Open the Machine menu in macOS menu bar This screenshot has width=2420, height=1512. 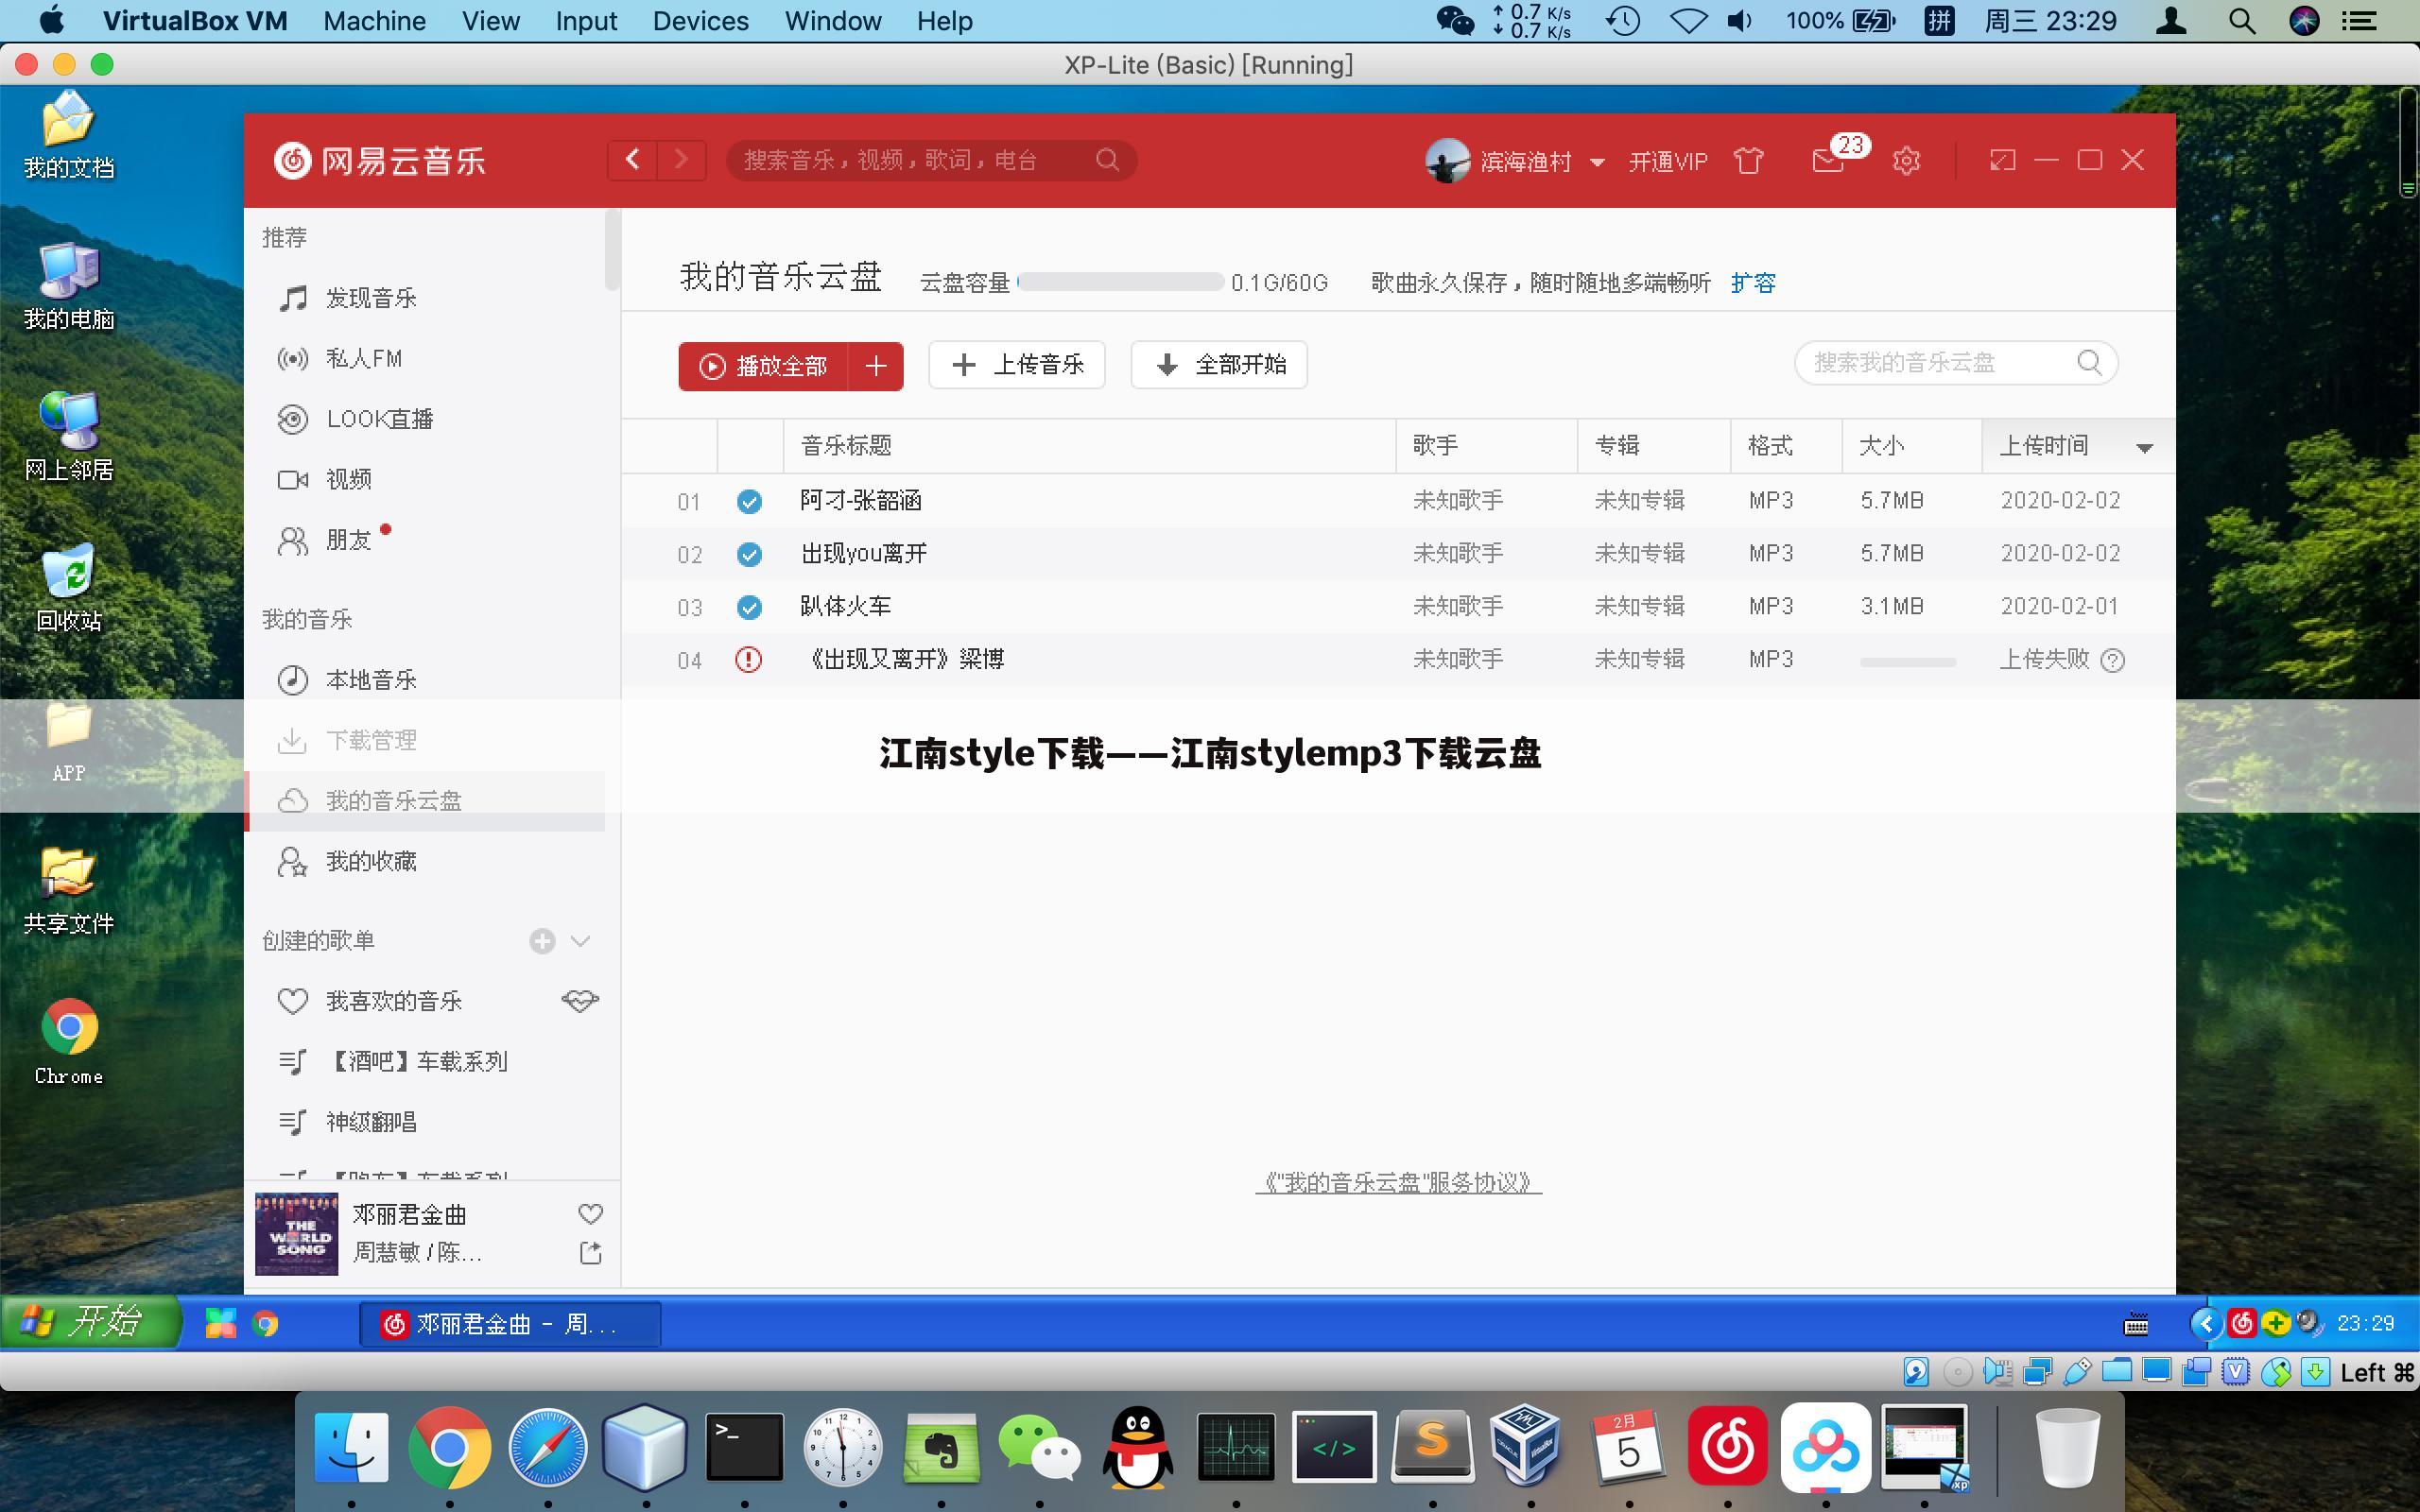pyautogui.click(x=374, y=21)
